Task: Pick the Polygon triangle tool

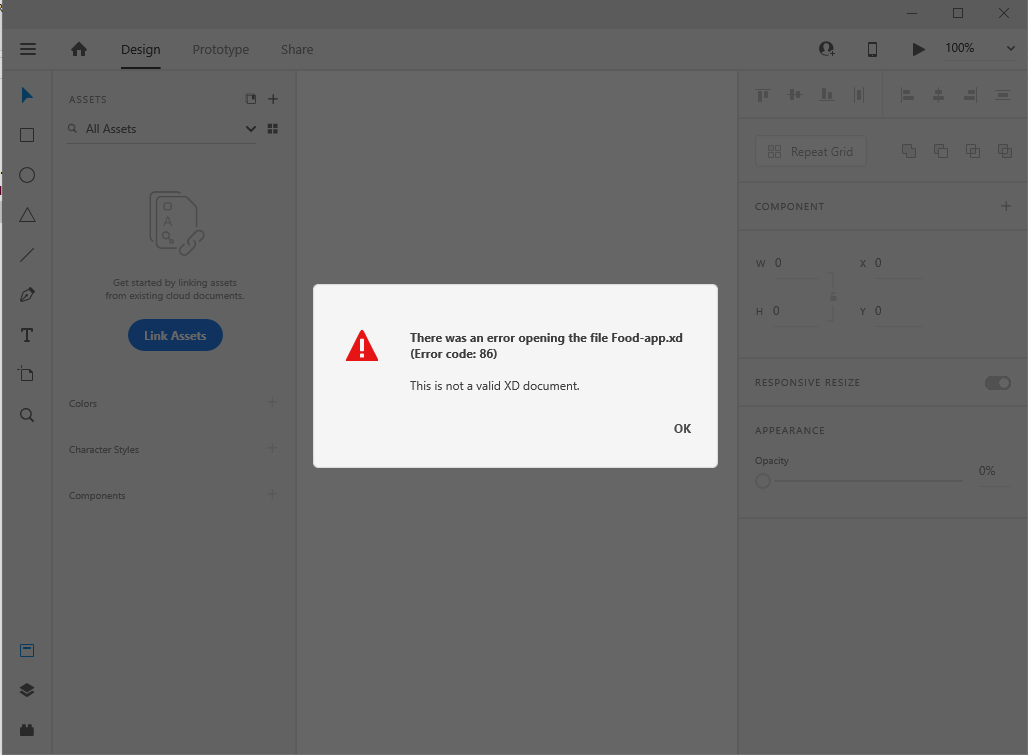Action: tap(27, 215)
